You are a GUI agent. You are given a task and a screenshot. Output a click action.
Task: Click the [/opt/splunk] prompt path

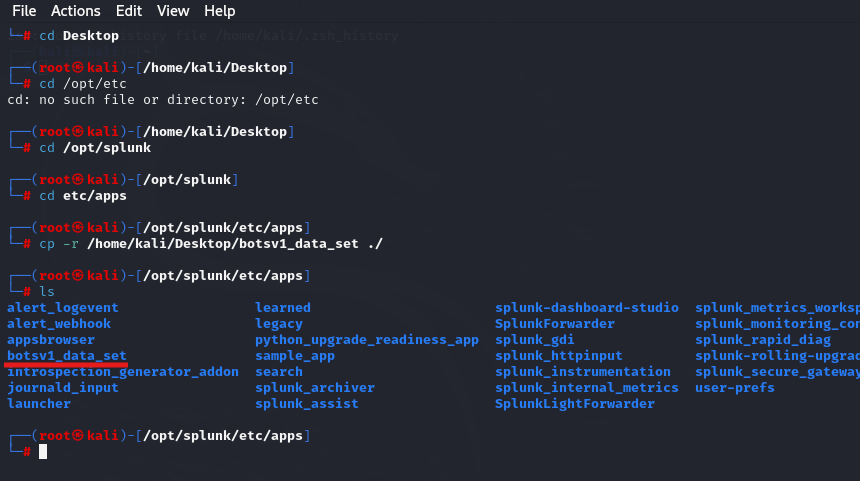[187, 180]
